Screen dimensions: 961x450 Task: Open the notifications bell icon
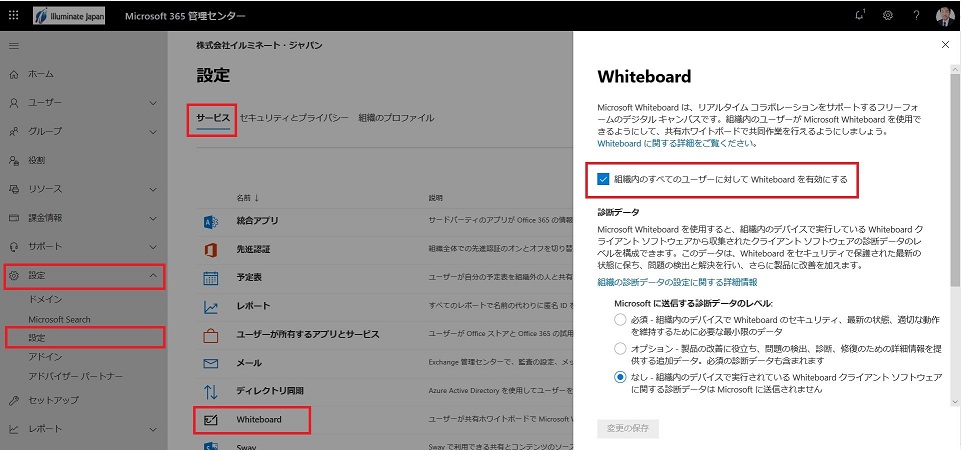coord(860,15)
